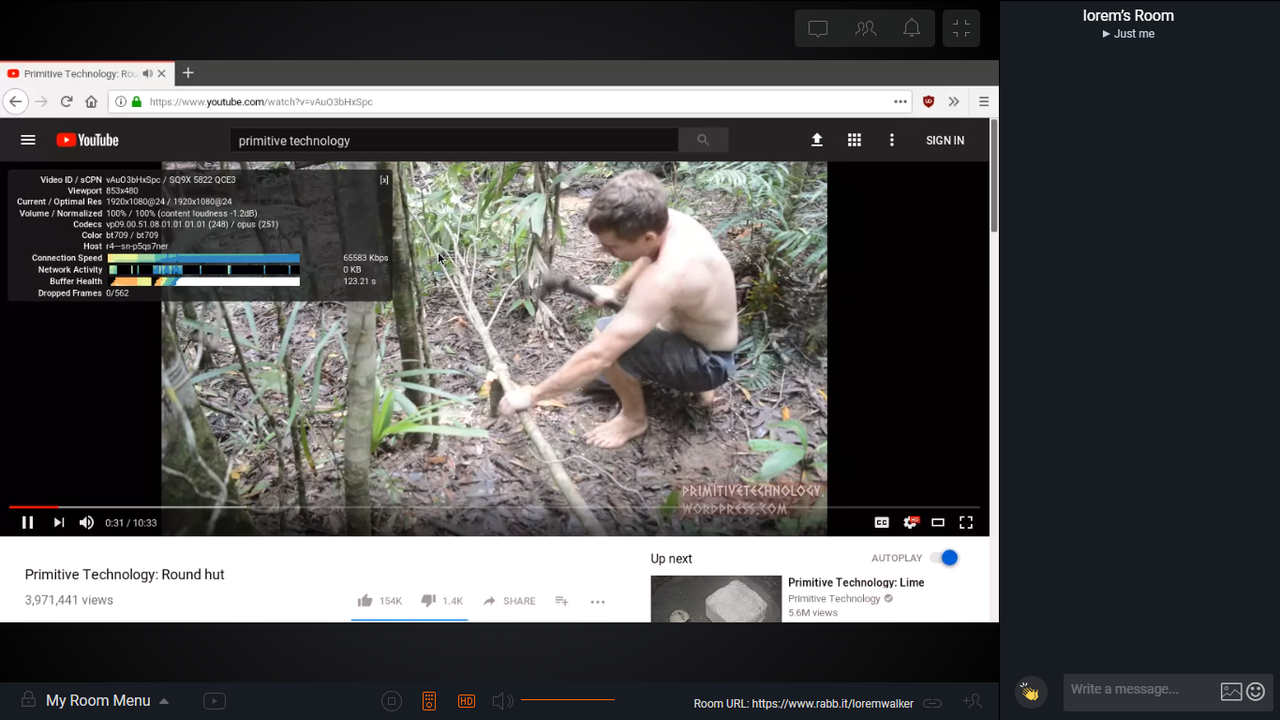Click the Rabbitcast play icon
The width and height of the screenshot is (1280, 720).
pyautogui.click(x=214, y=701)
